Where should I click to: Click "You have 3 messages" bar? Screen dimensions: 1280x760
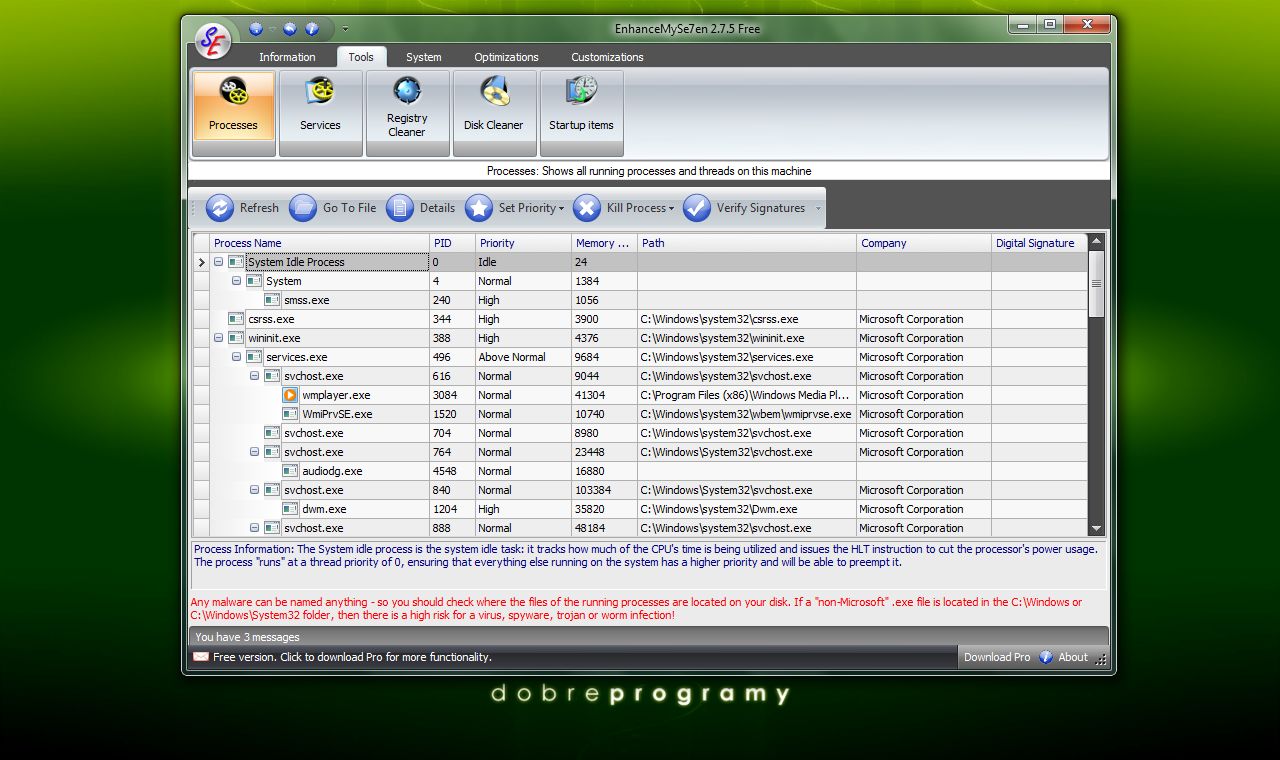648,637
